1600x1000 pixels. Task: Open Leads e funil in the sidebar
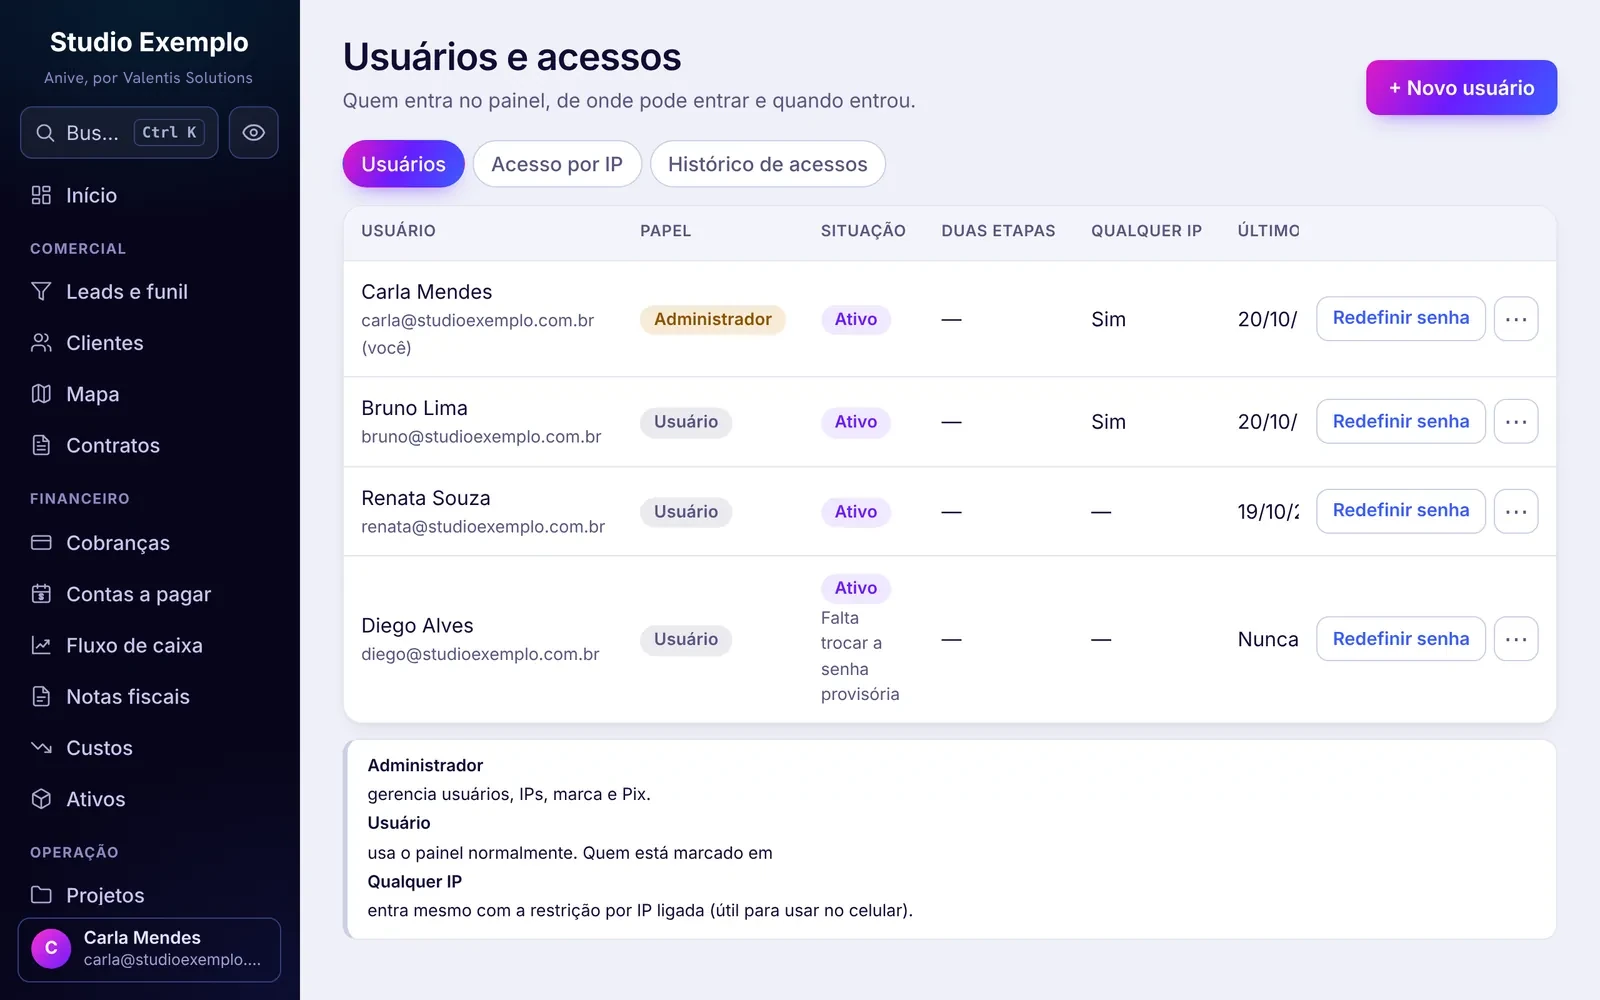coord(150,291)
